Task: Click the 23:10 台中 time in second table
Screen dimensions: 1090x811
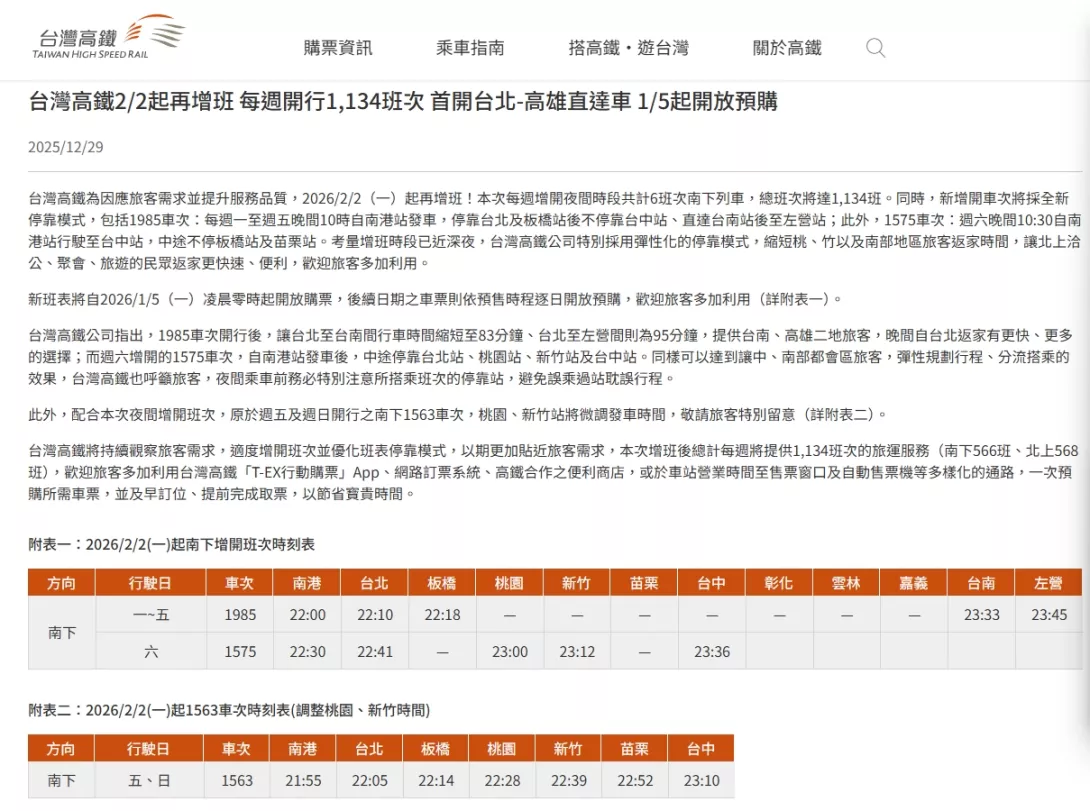Action: click(701, 780)
